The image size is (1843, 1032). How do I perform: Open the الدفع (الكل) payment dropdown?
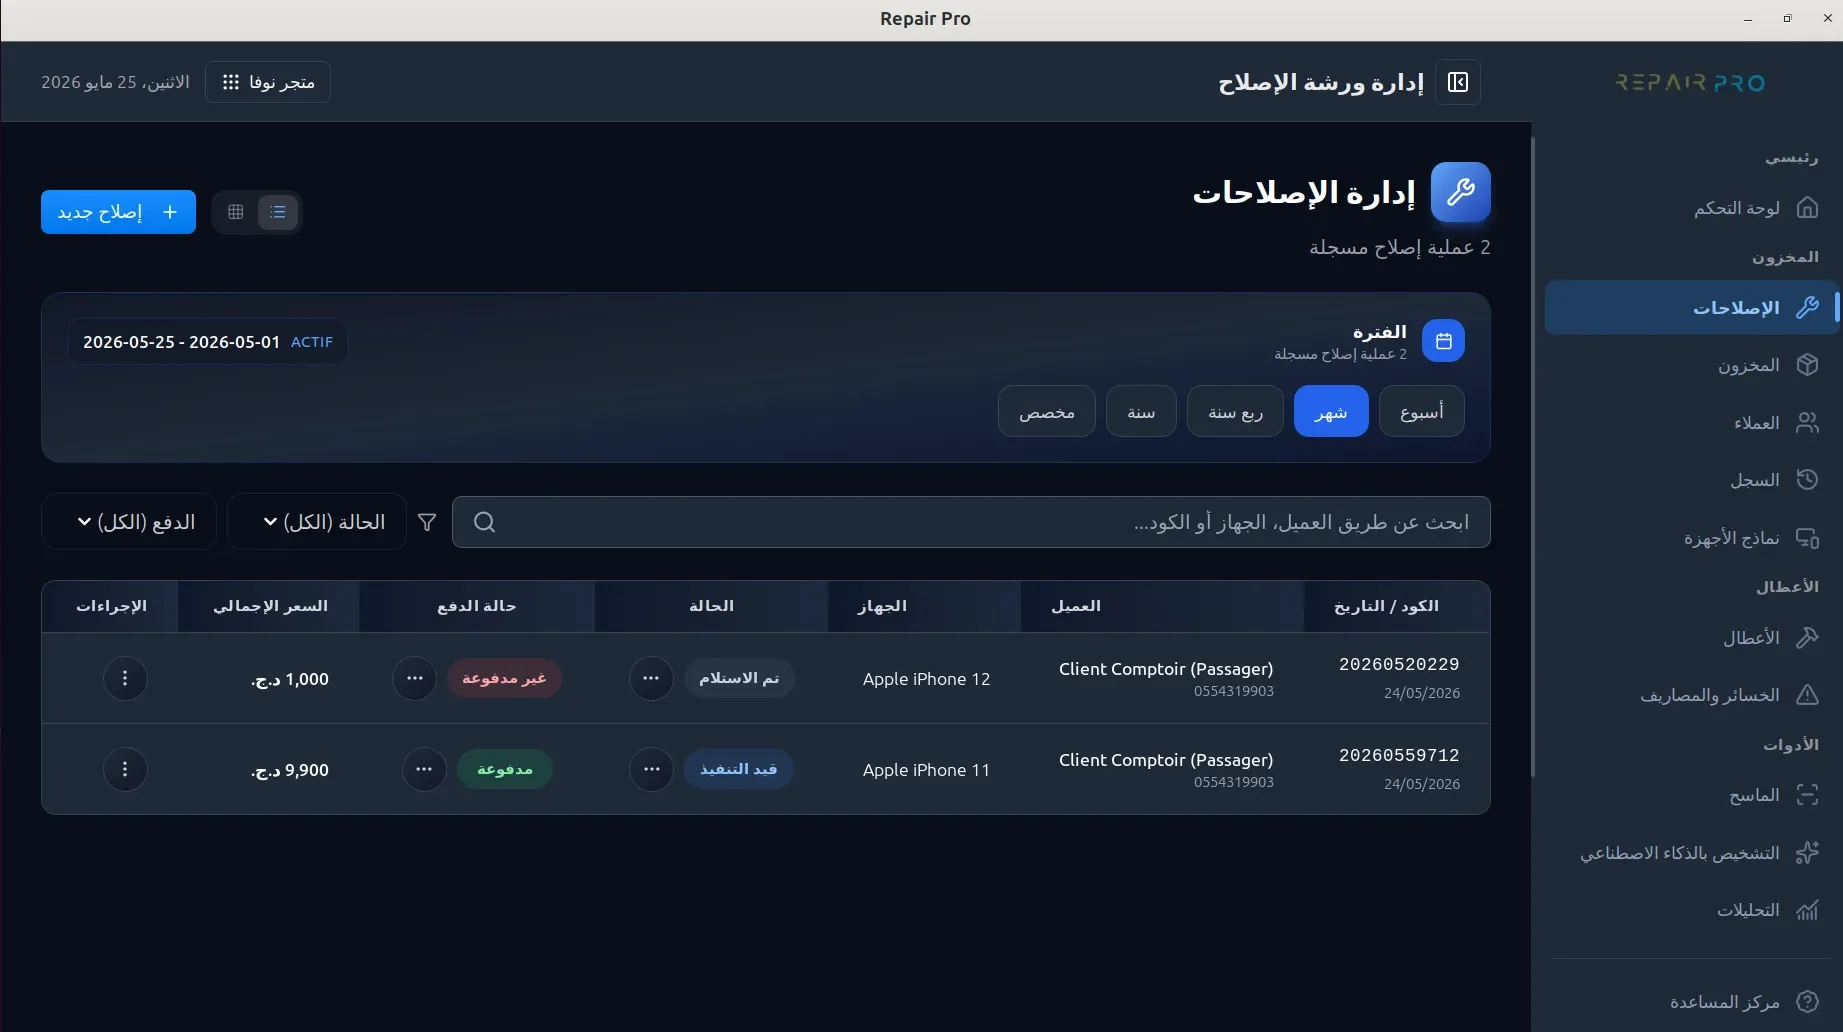[129, 521]
